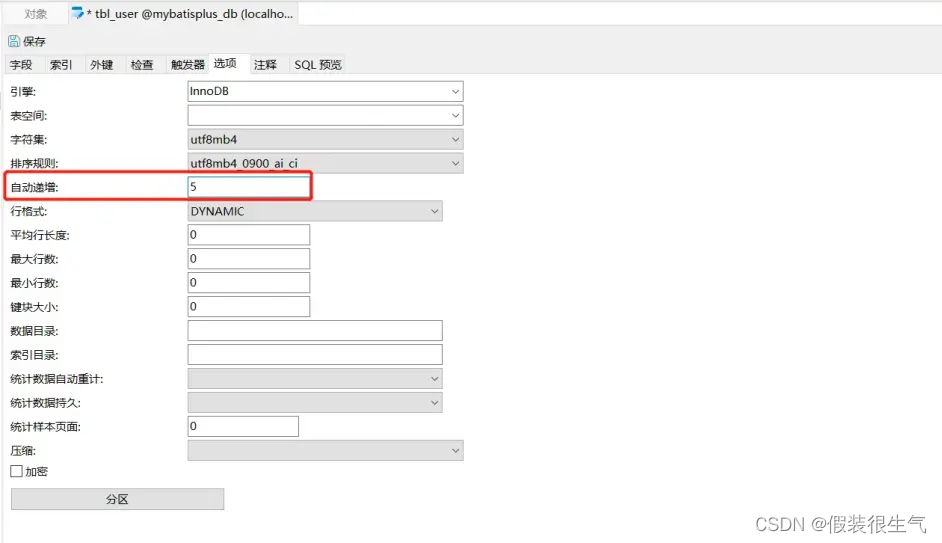Expand the 统计数据持久 dropdown
Image resolution: width=942 pixels, height=543 pixels.
[315, 402]
